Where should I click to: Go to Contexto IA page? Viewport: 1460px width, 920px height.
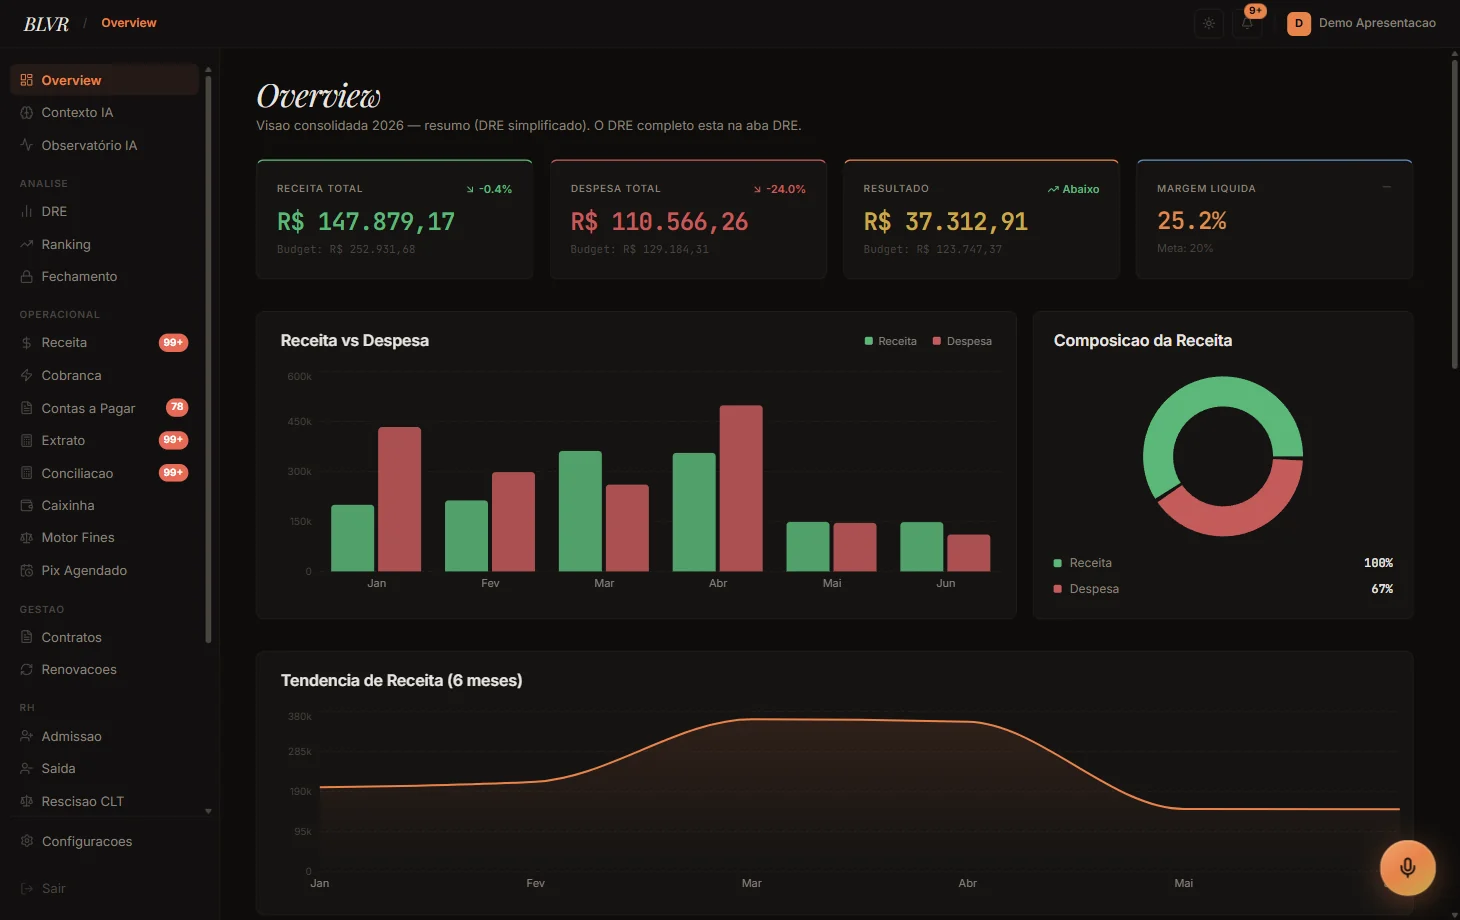tap(104, 113)
